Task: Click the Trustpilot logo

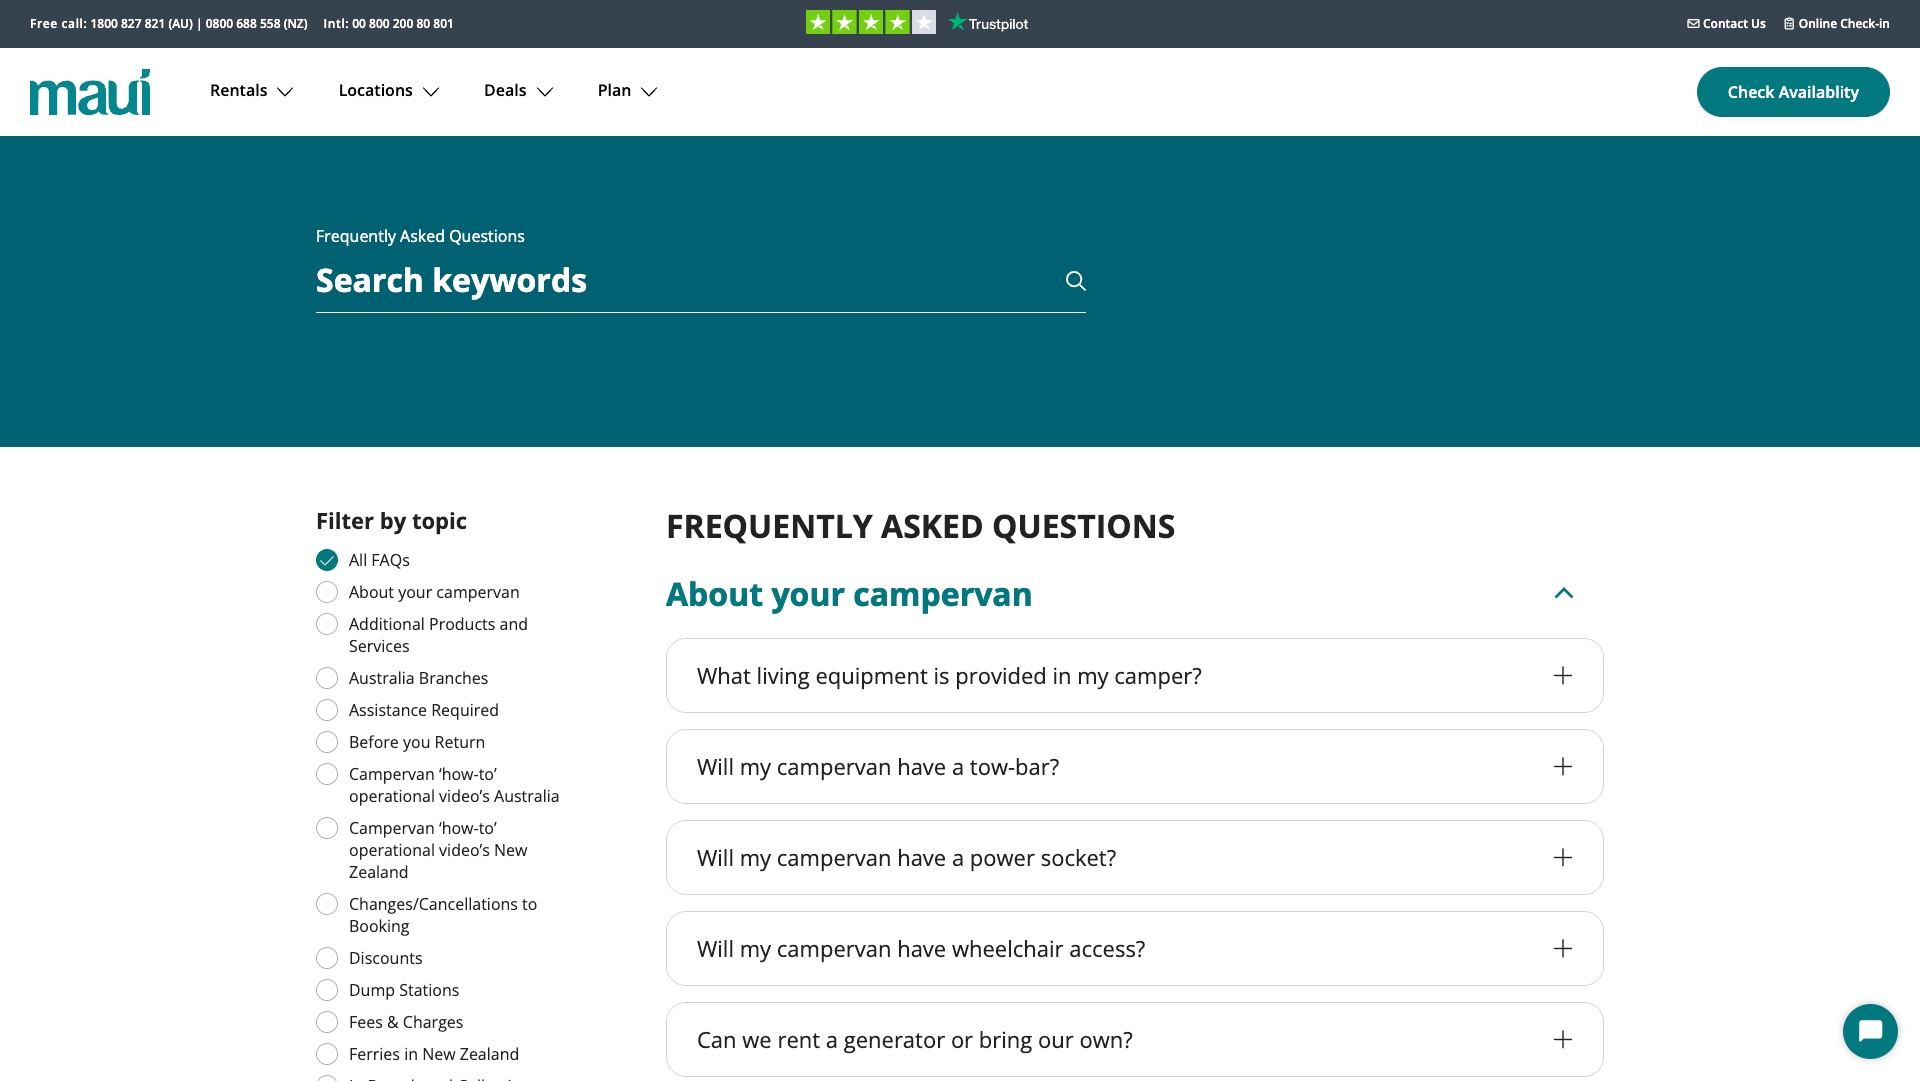Action: 988,23
